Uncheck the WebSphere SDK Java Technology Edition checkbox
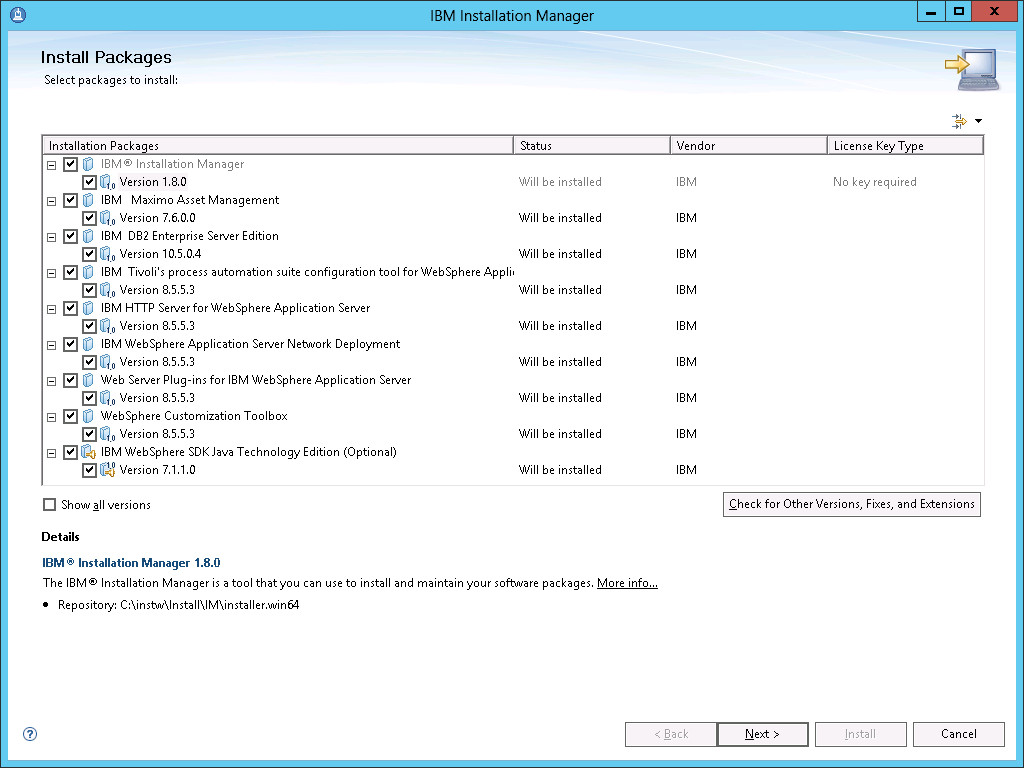The height and width of the screenshot is (768, 1024). (71, 452)
